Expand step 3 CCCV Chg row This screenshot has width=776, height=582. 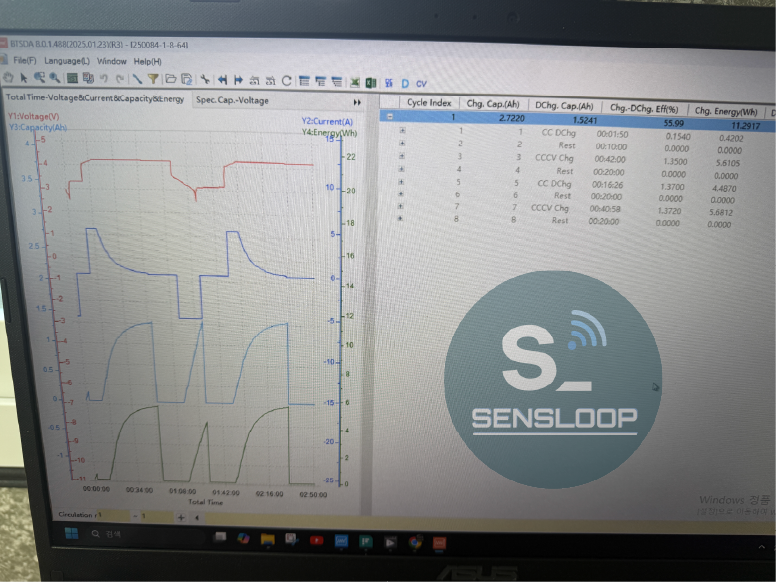pyautogui.click(x=402, y=157)
